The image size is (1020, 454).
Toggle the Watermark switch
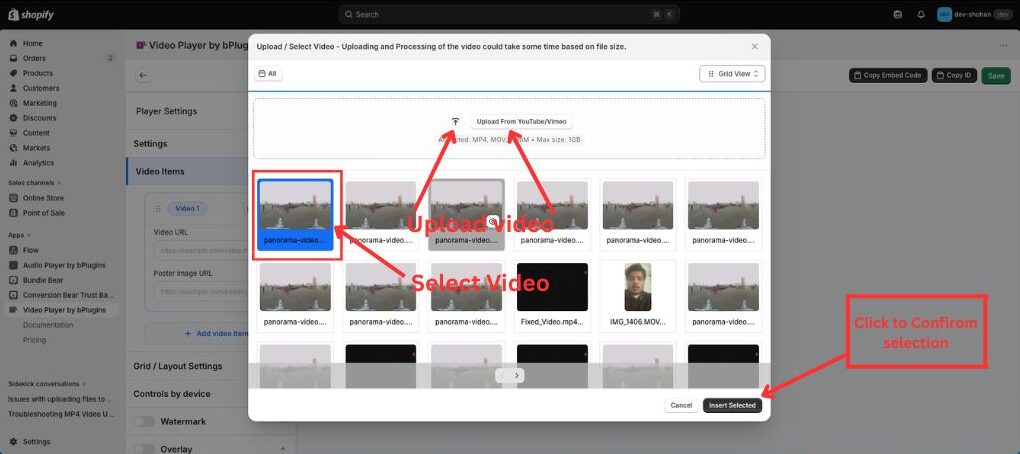[144, 422]
